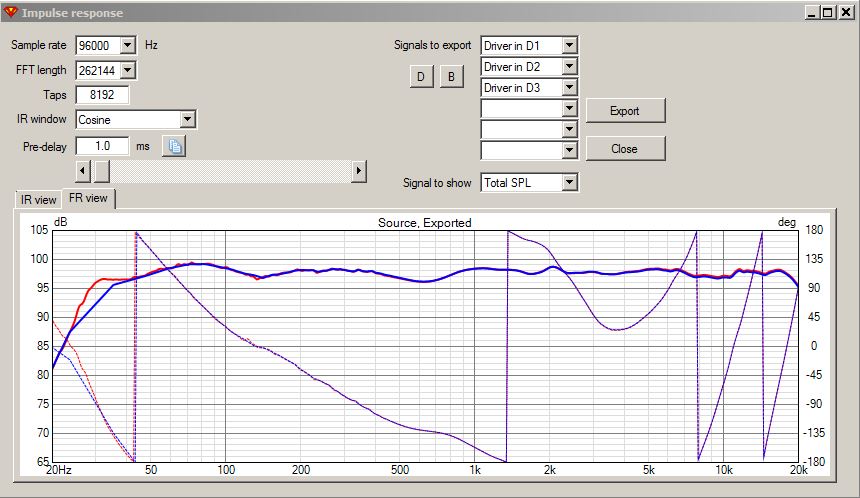Click the Taps input field

pos(102,96)
